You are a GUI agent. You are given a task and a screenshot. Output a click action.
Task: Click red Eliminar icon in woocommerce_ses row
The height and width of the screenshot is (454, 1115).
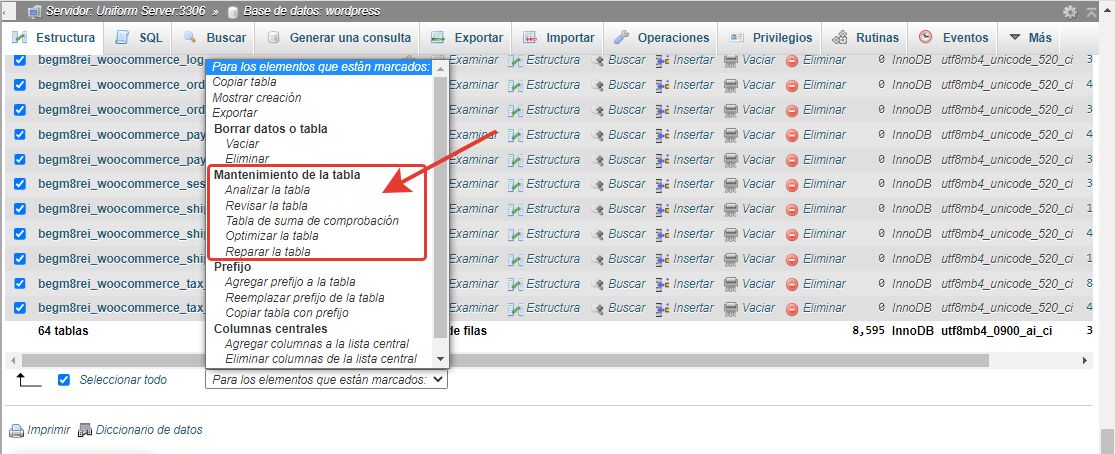tap(792, 184)
